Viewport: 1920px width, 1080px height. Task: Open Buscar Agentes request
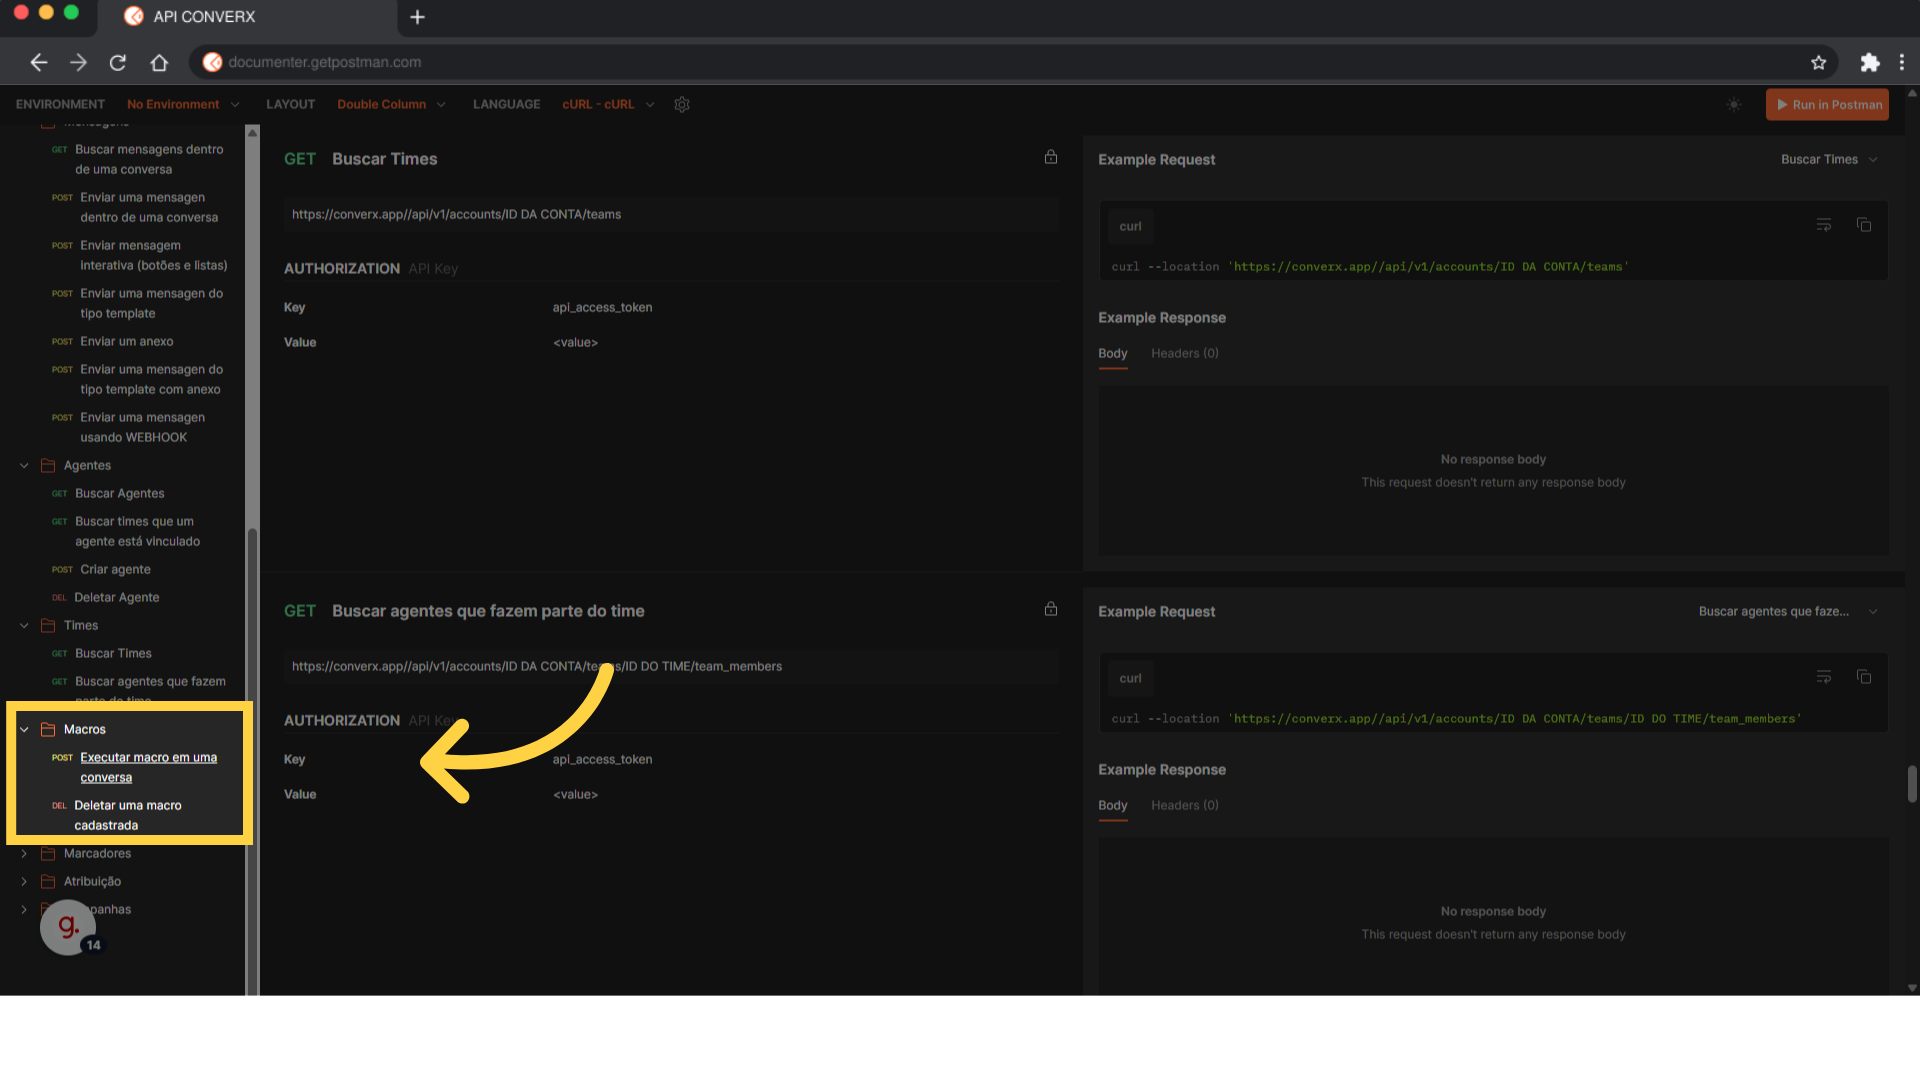119,493
